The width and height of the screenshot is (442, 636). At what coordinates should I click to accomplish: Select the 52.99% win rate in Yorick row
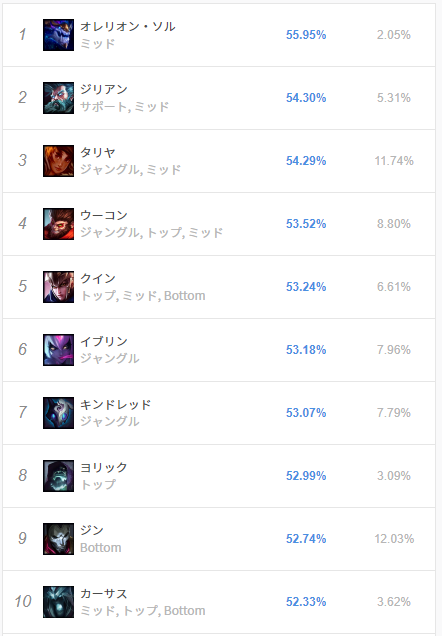pos(306,476)
